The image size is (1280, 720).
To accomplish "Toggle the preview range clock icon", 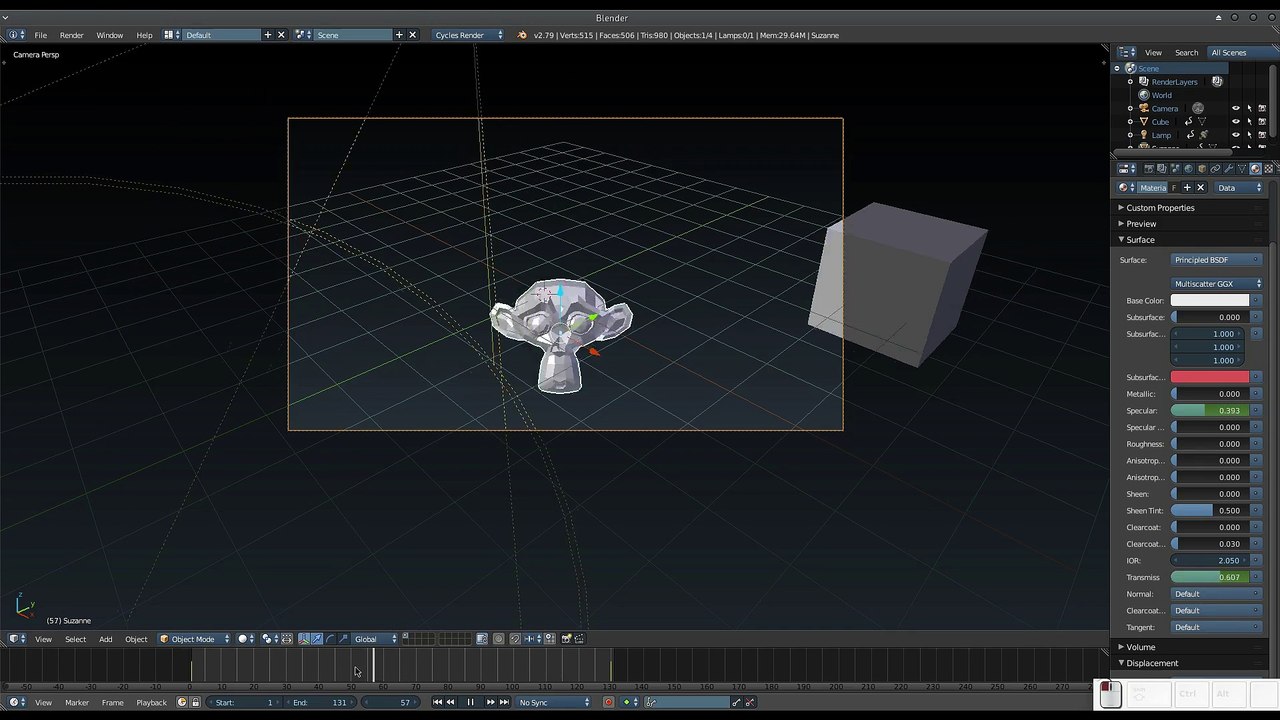I will (x=182, y=703).
